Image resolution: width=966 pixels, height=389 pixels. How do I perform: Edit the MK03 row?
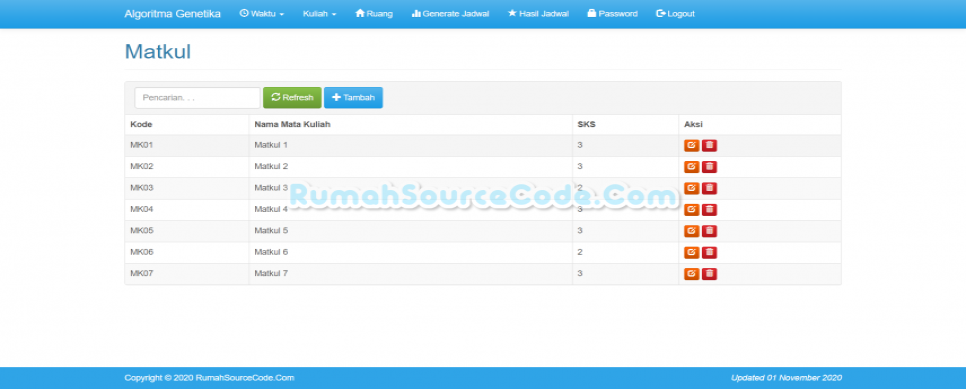point(691,188)
